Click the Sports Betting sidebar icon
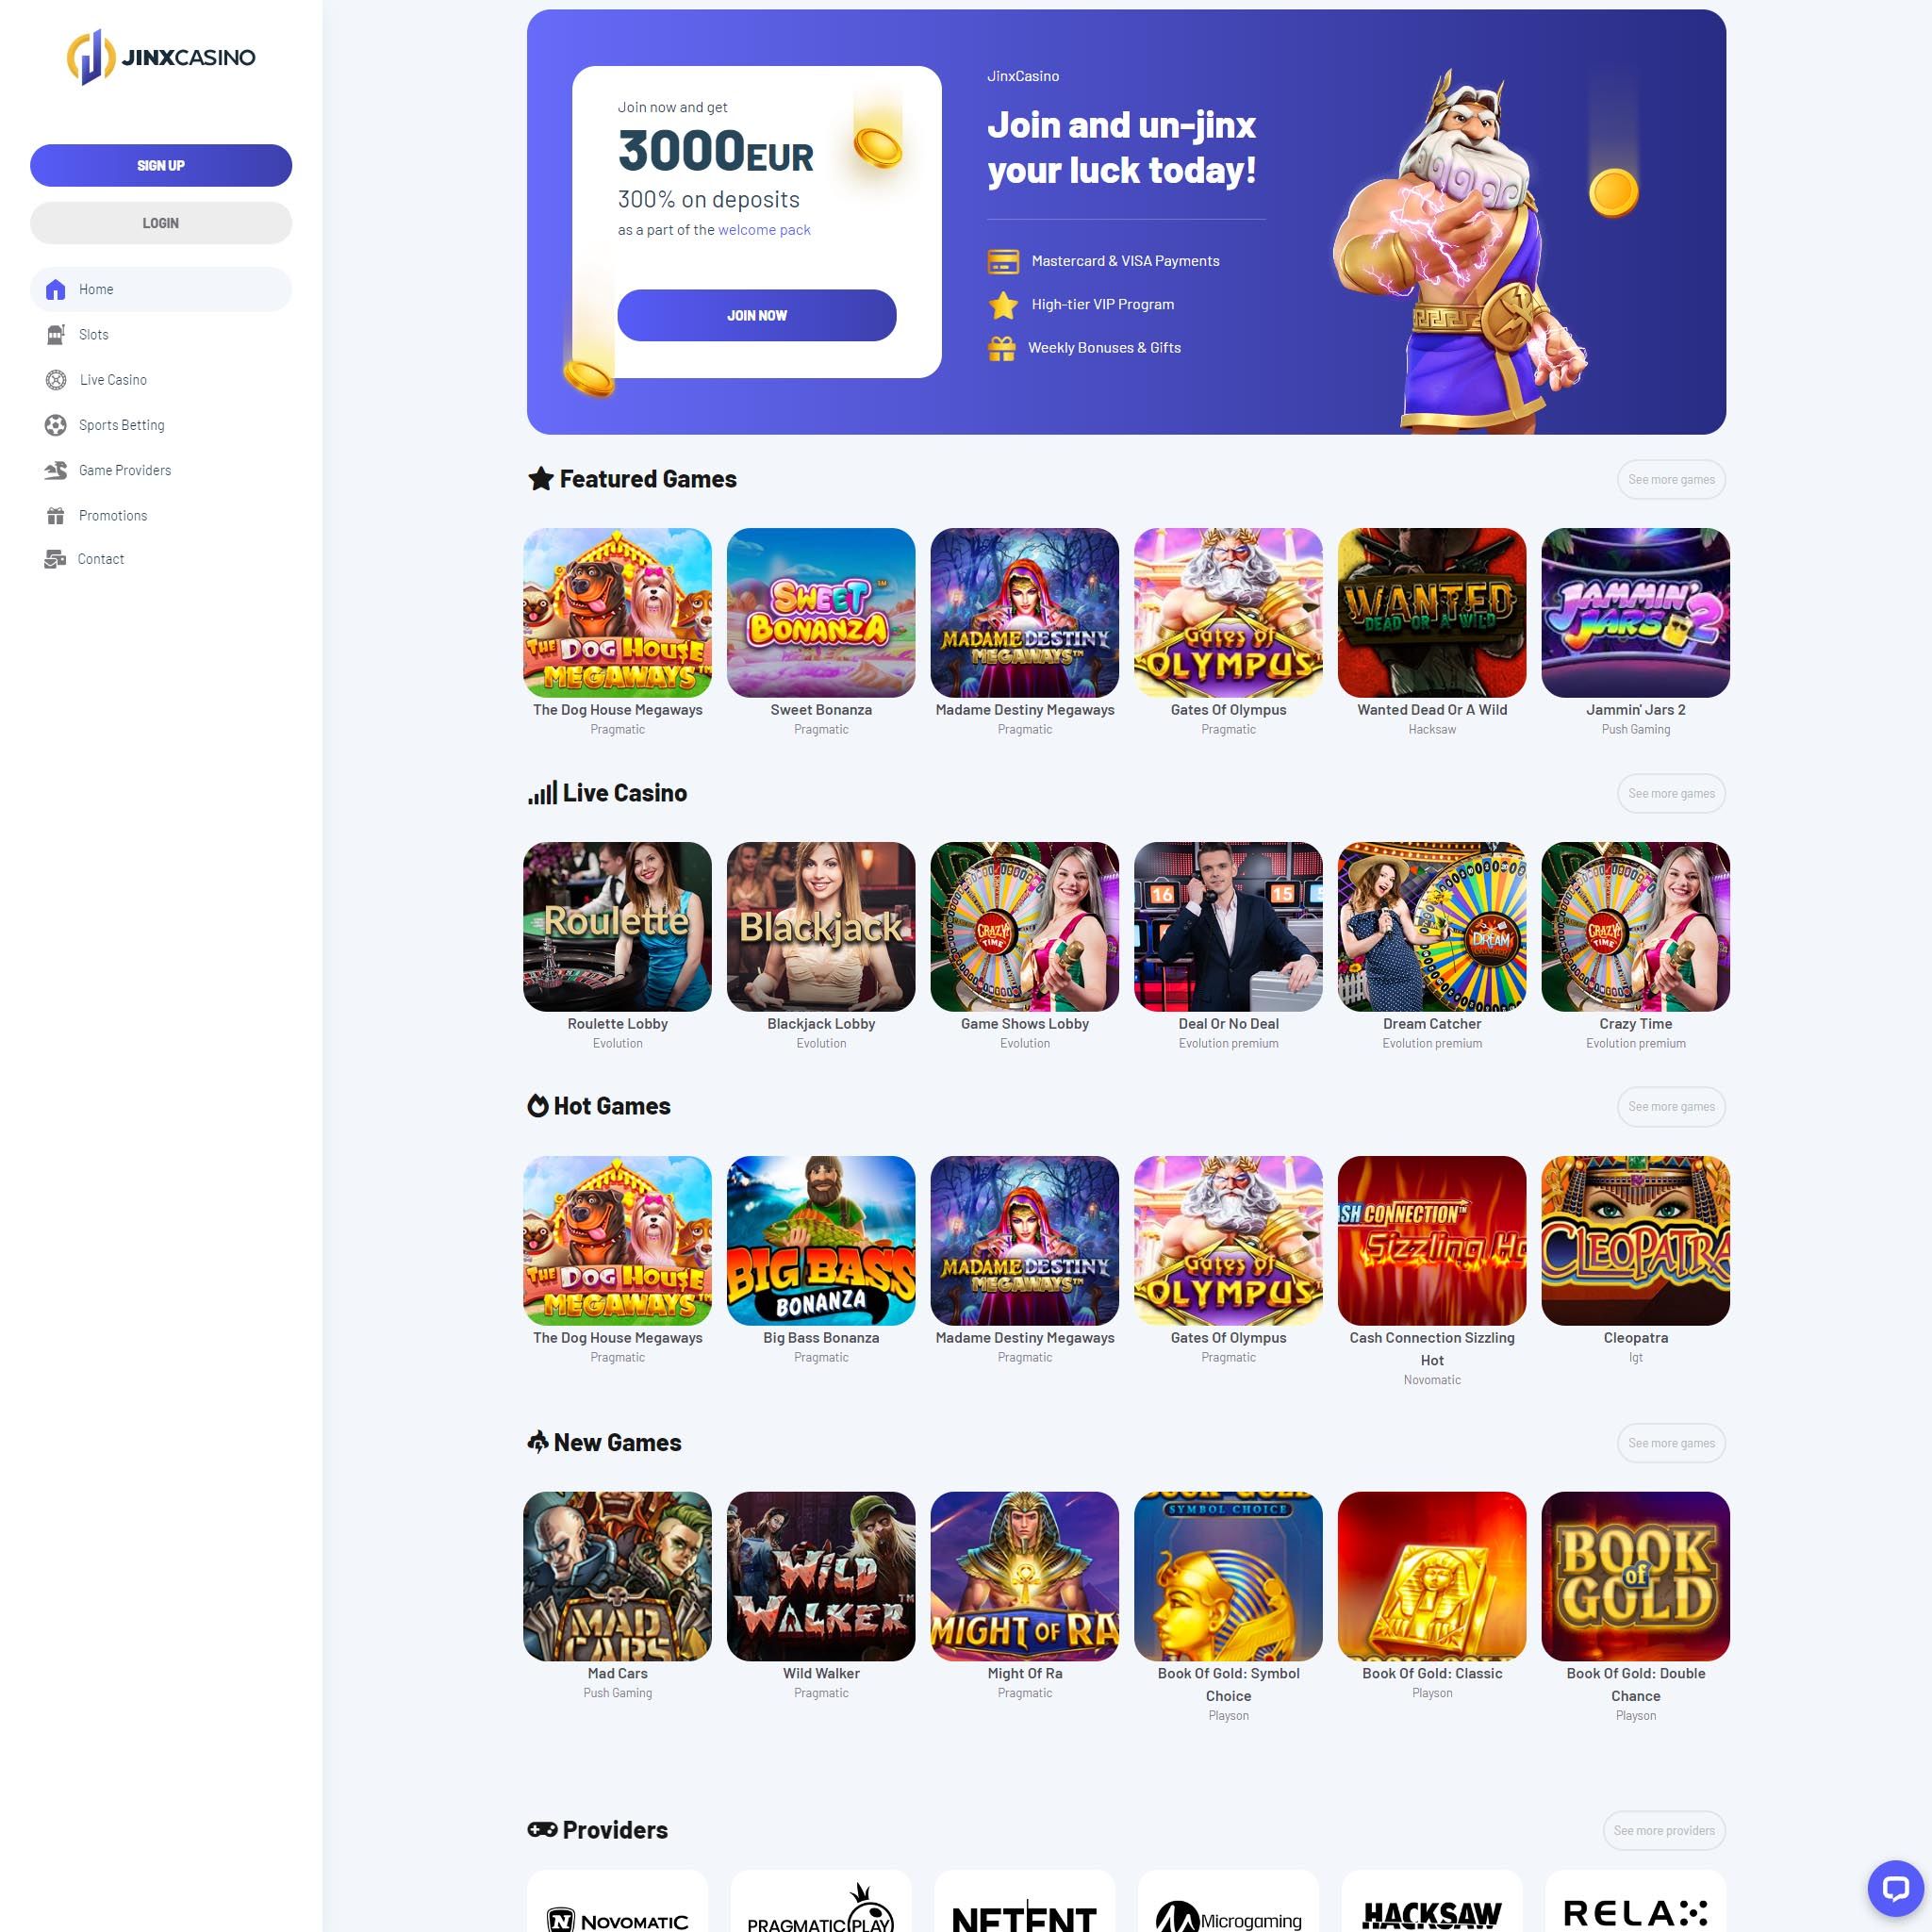 coord(55,424)
